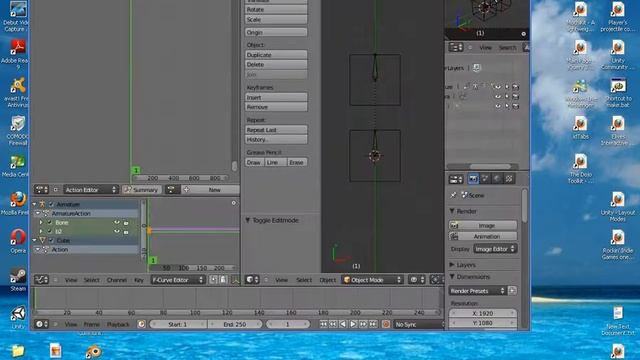Click the Armature object icon in dope sheet
The image size is (640, 360).
coord(42,204)
